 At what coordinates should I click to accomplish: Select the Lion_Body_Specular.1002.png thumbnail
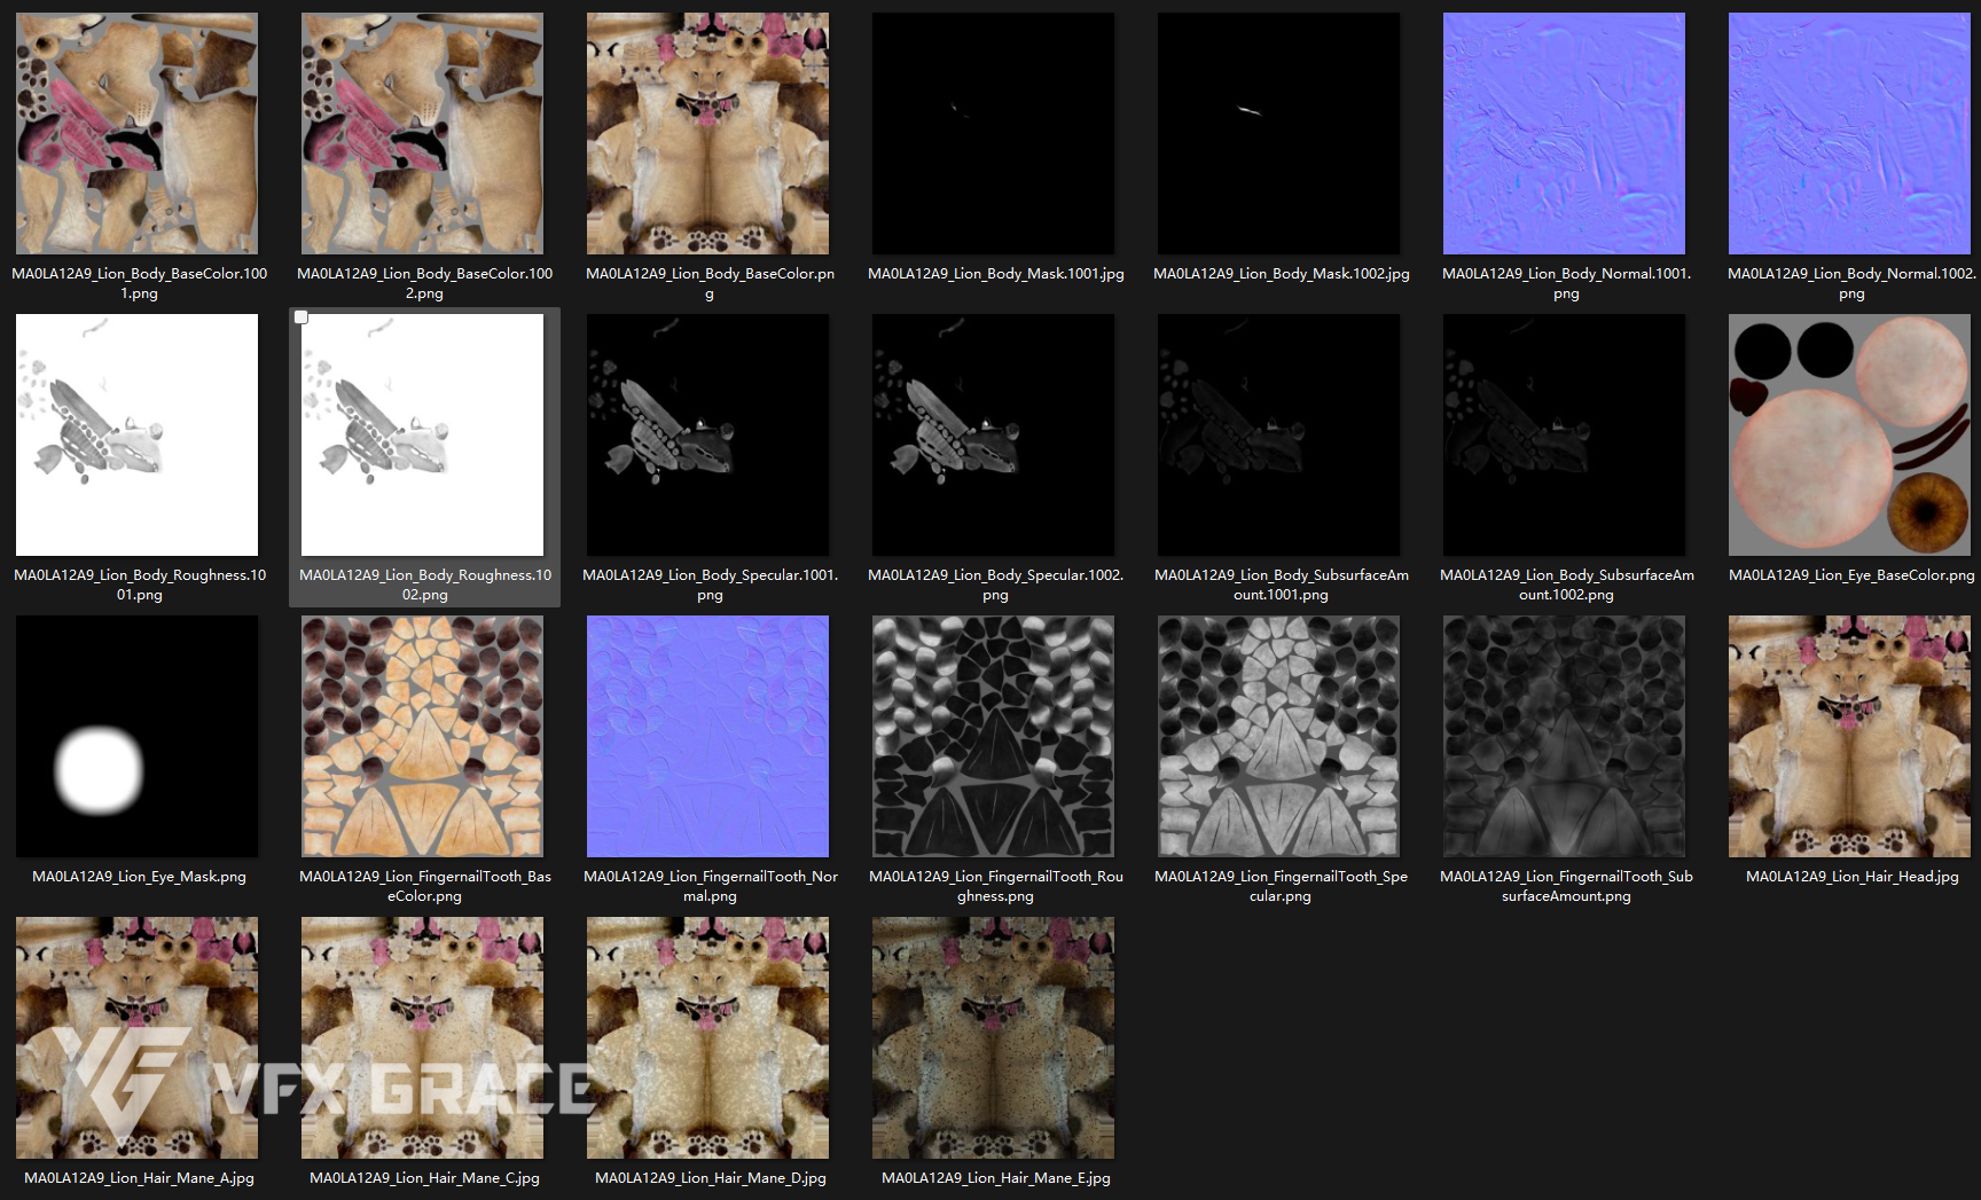tap(993, 435)
